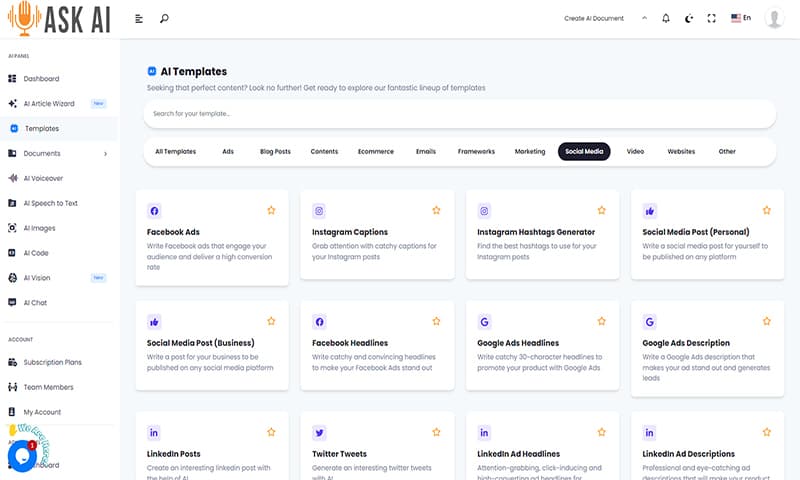Click the Google Ads Description G icon
Viewport: 800px width, 480px height.
pos(649,322)
